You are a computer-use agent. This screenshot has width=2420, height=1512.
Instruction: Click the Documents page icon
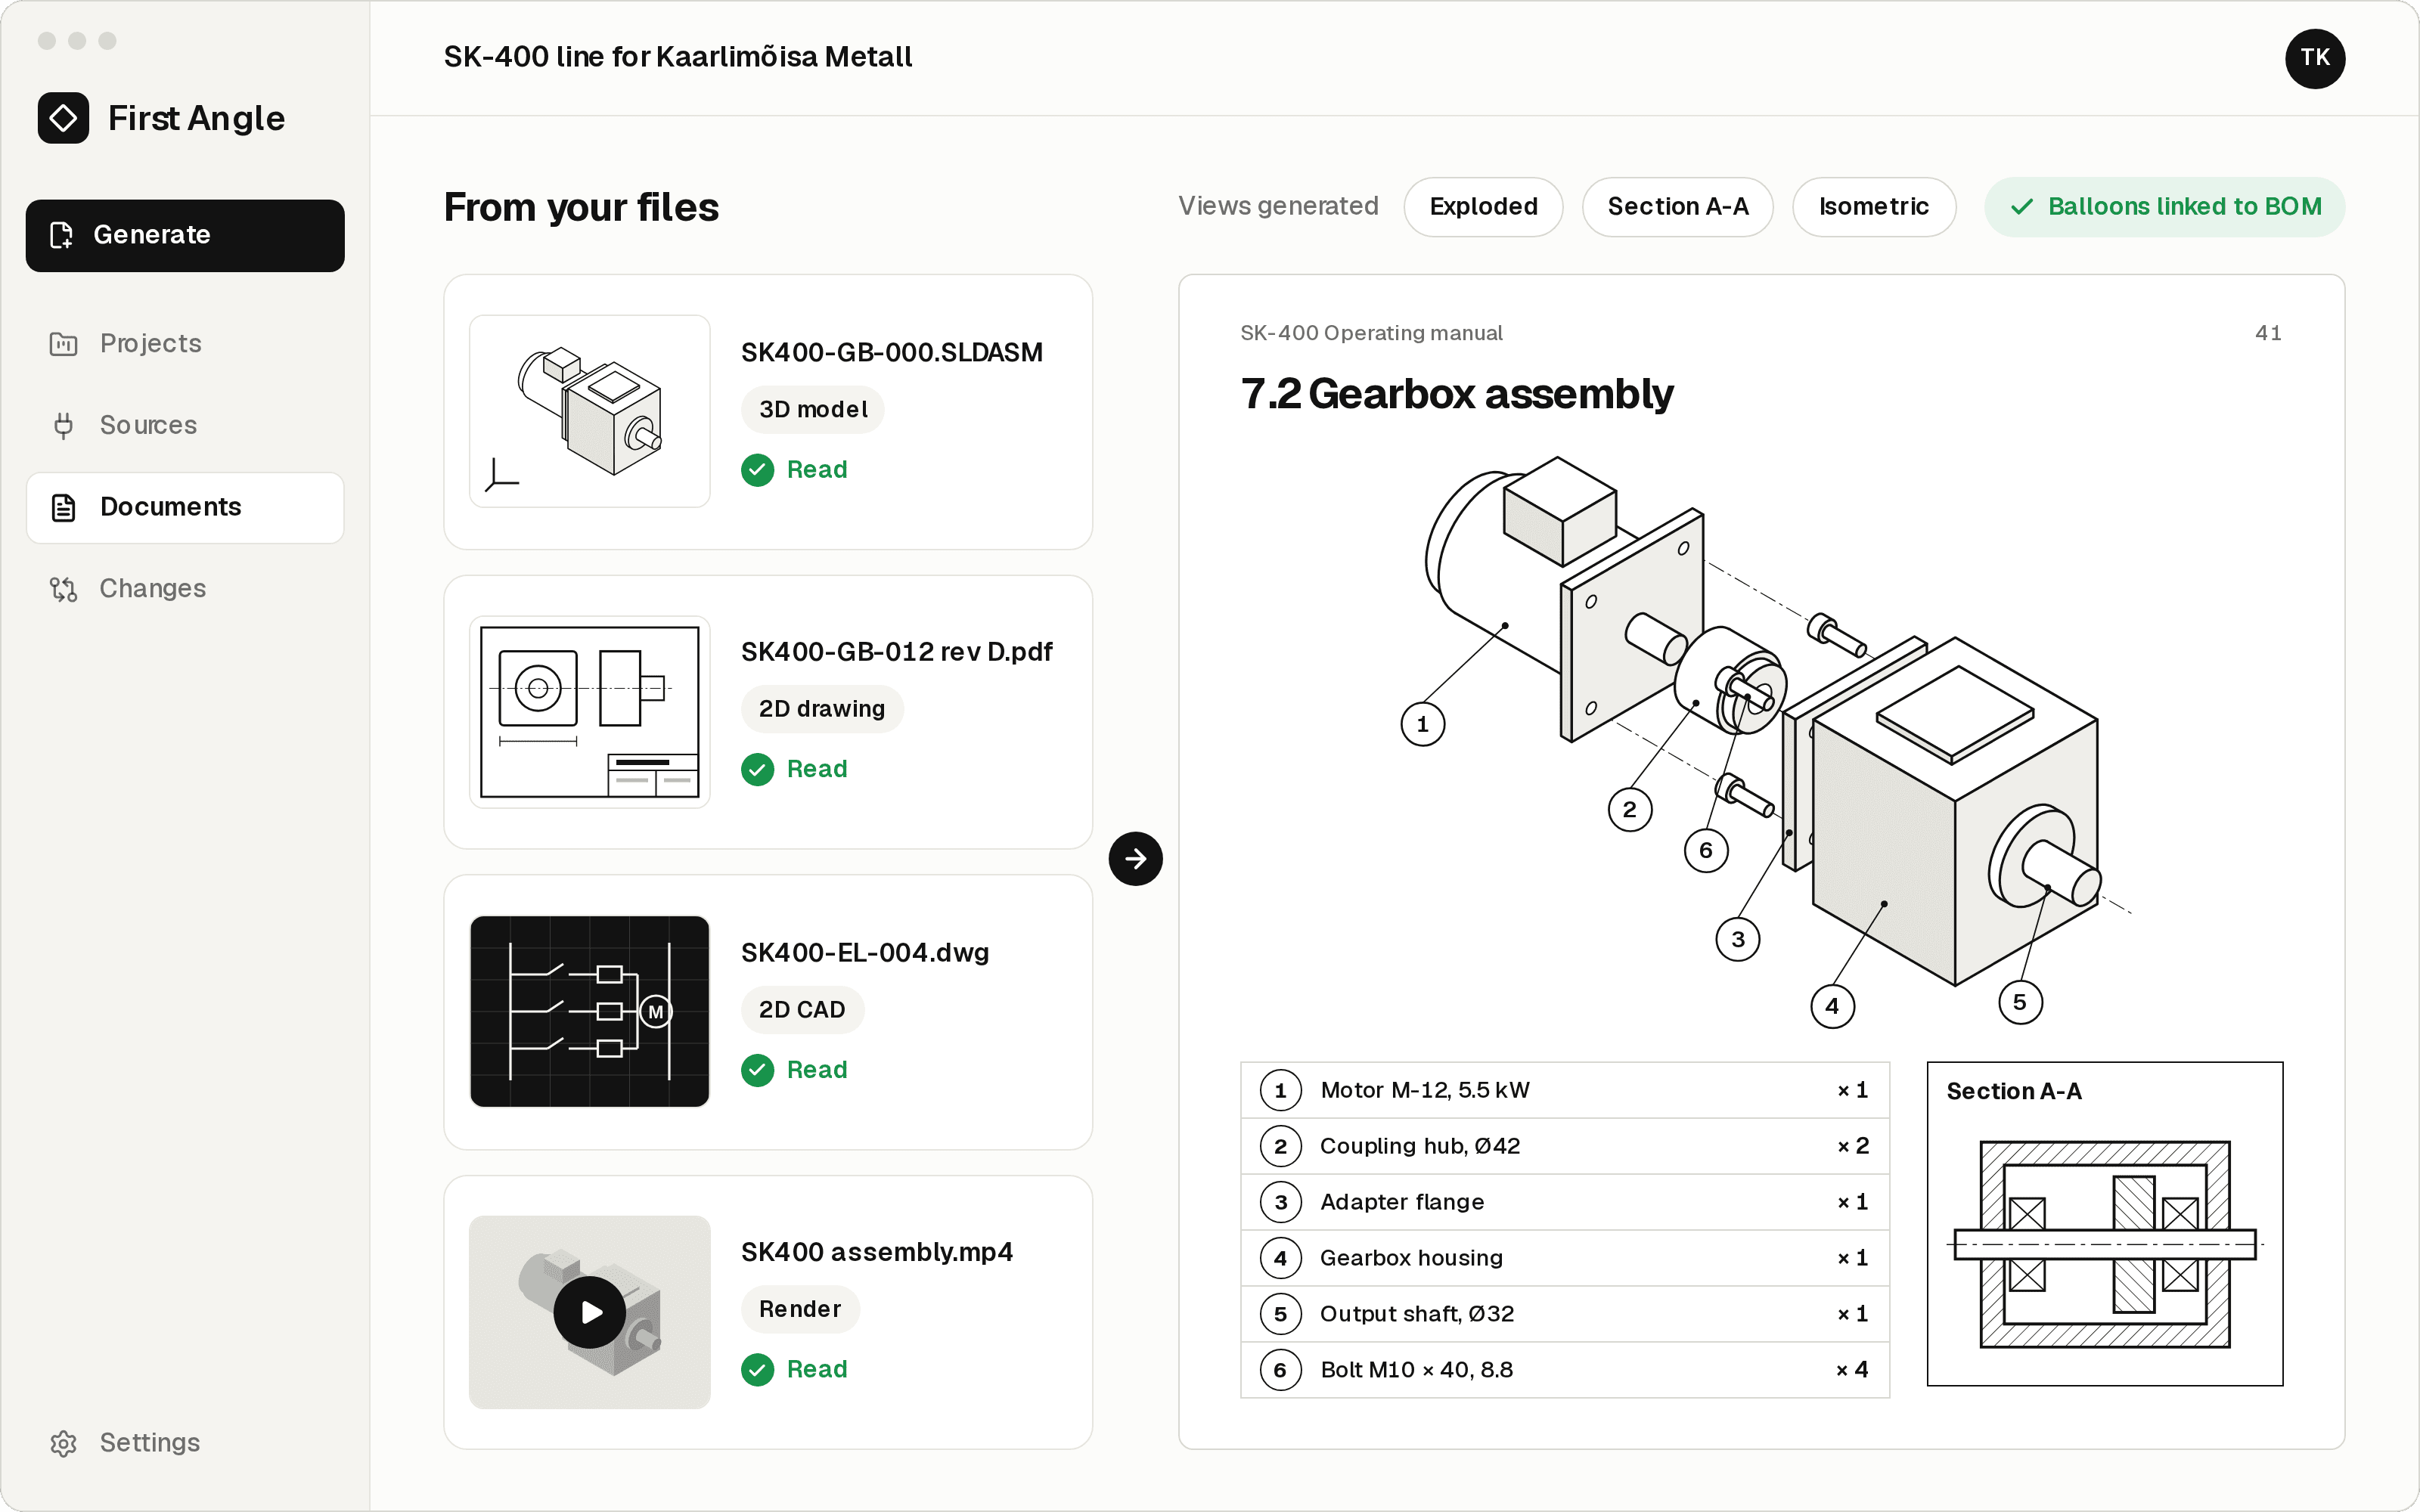tap(64, 508)
